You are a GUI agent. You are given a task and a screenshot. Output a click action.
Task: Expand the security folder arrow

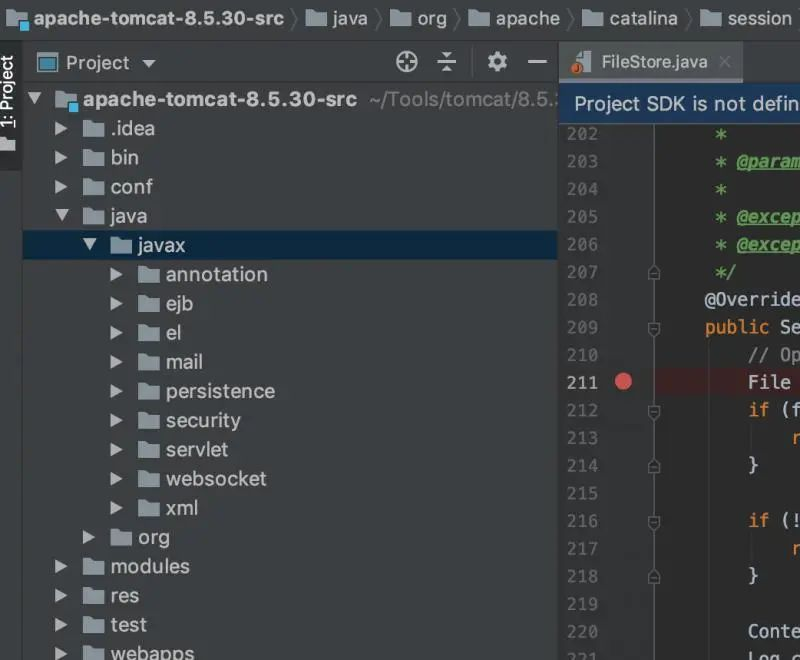click(116, 420)
